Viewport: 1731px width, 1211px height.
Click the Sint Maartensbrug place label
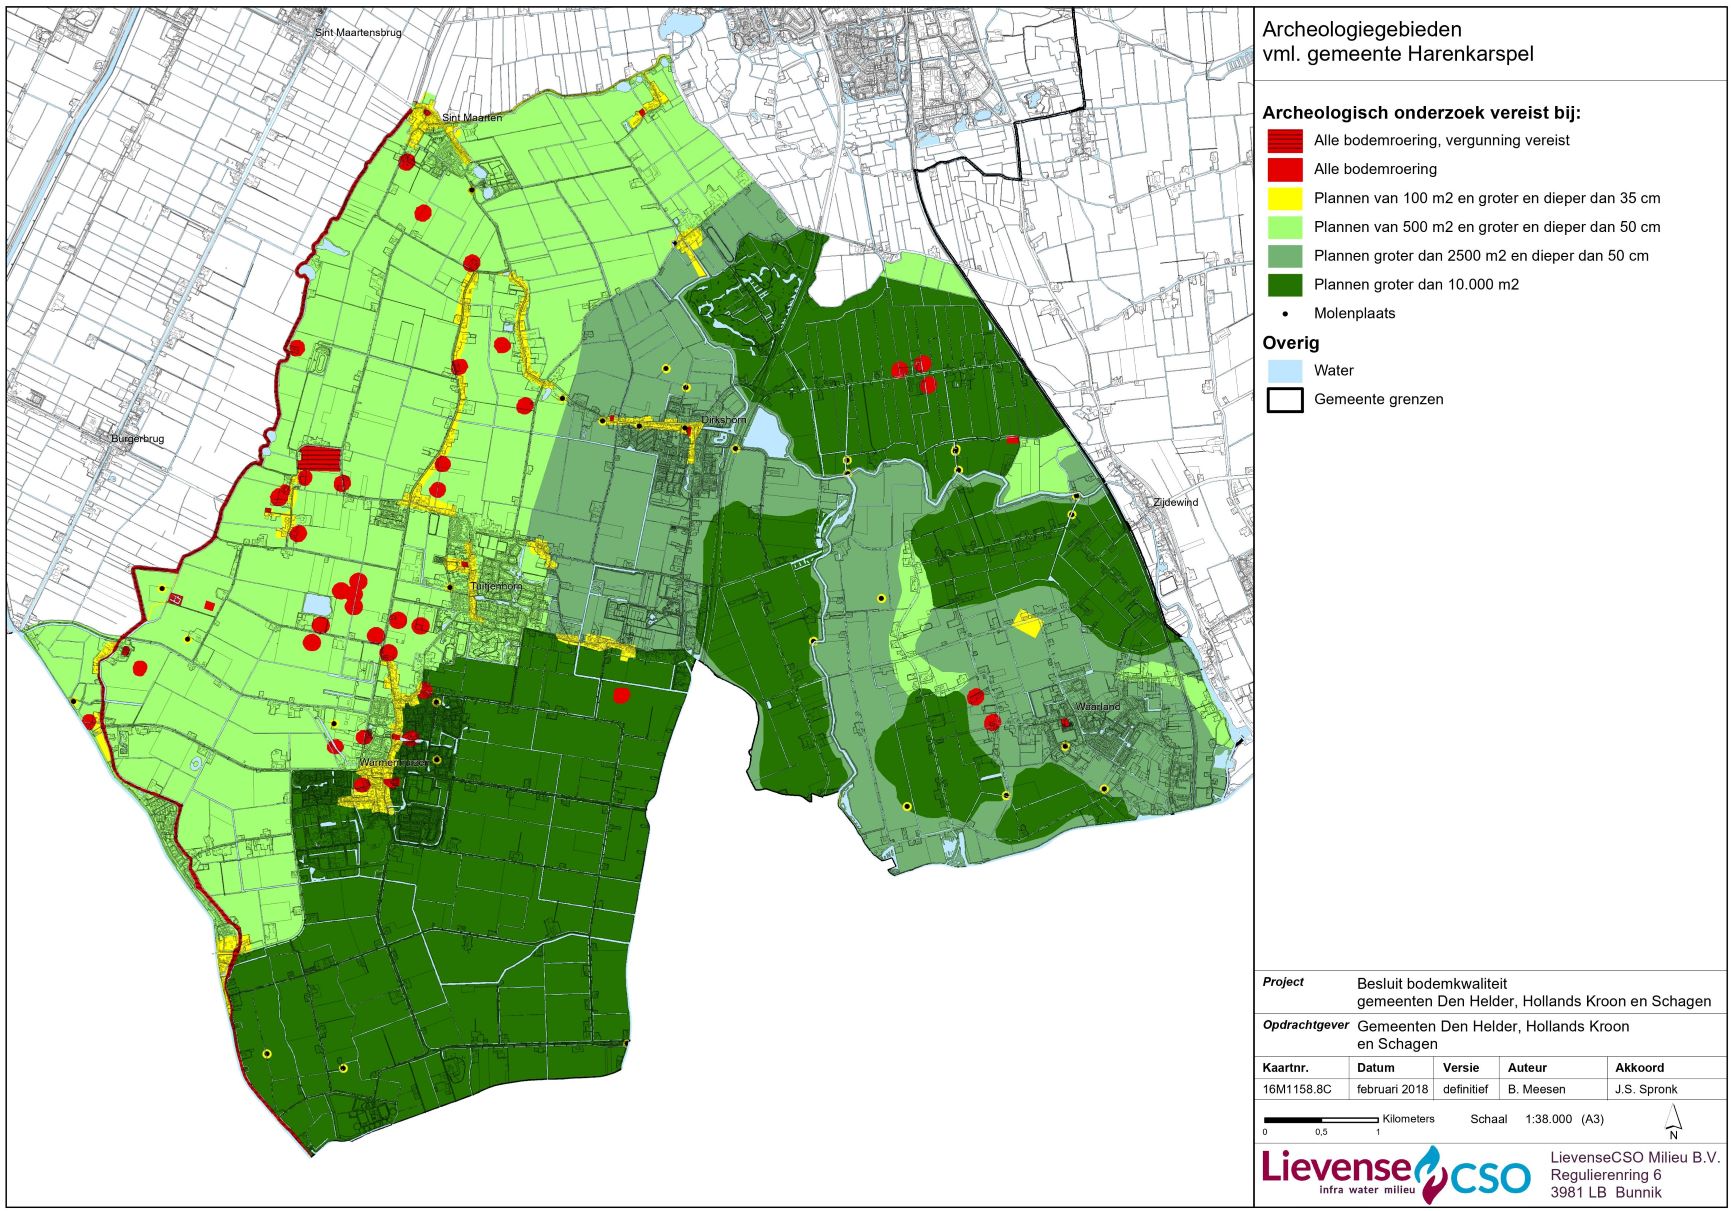point(358,33)
